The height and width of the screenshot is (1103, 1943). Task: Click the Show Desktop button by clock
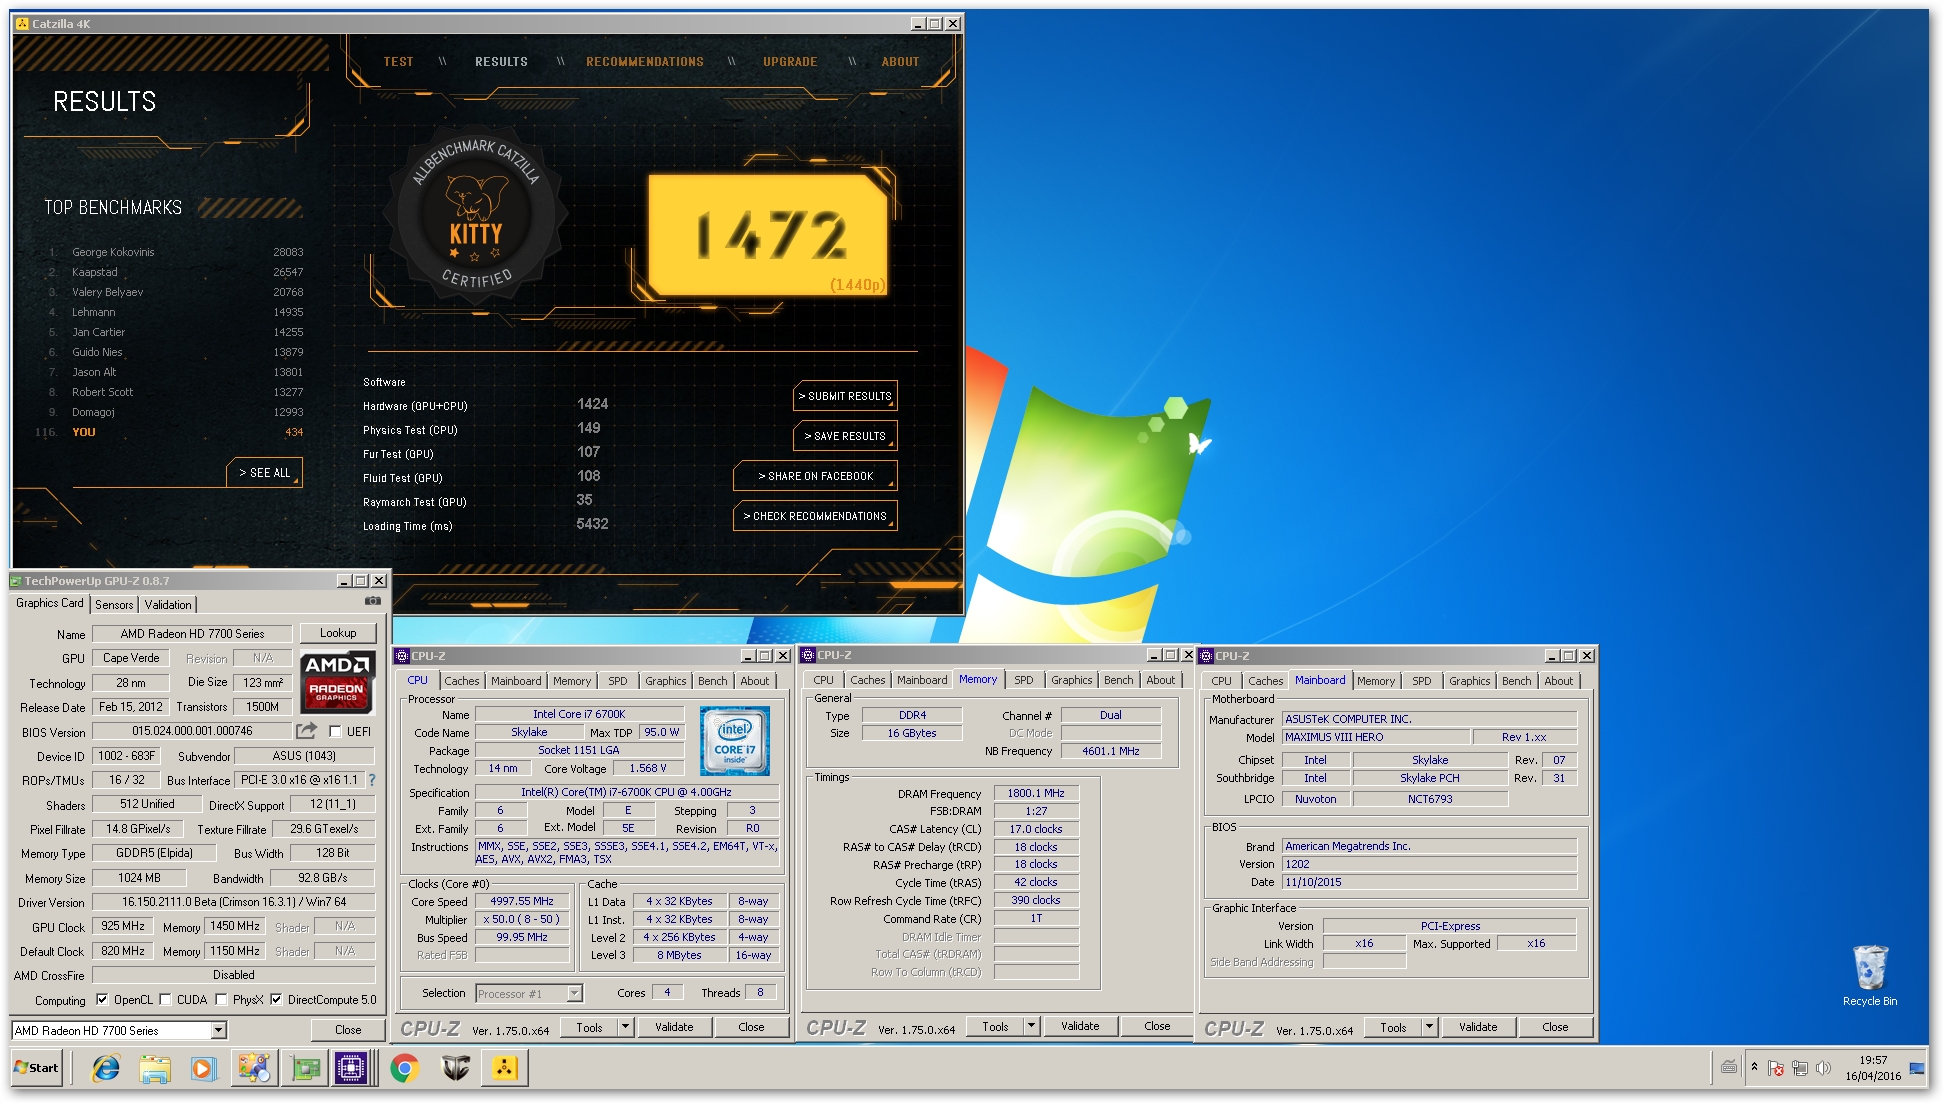(1918, 1068)
